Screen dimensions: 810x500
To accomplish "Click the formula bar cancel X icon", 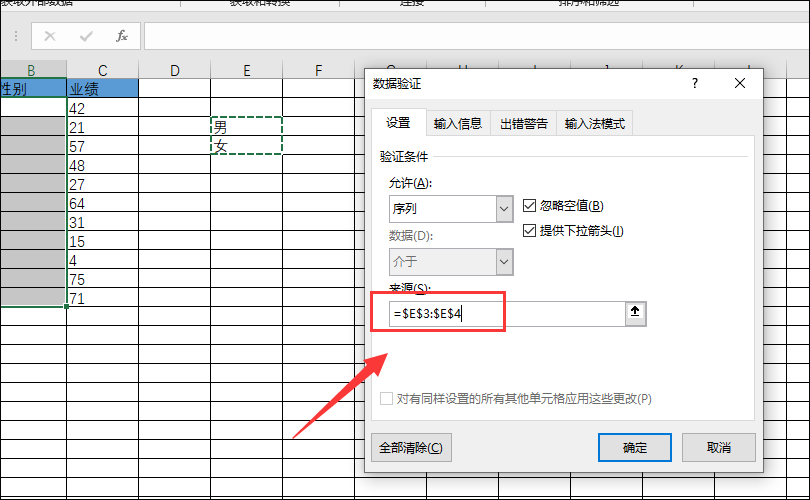I will pos(50,36).
